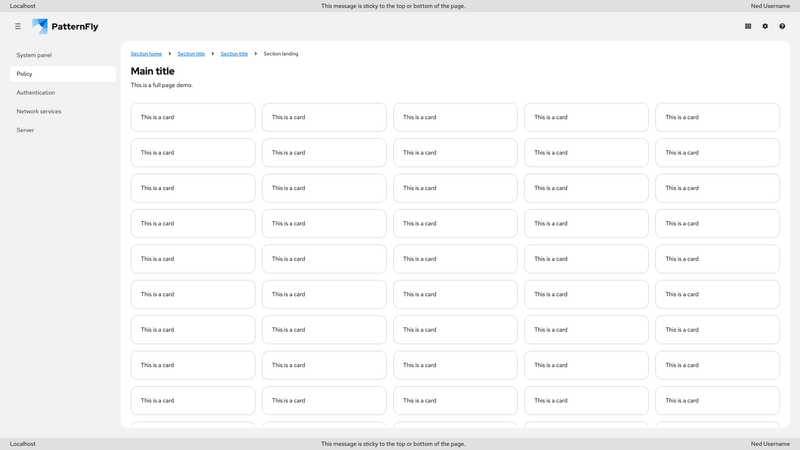Open the settings gear icon
The image size is (800, 450).
(765, 27)
